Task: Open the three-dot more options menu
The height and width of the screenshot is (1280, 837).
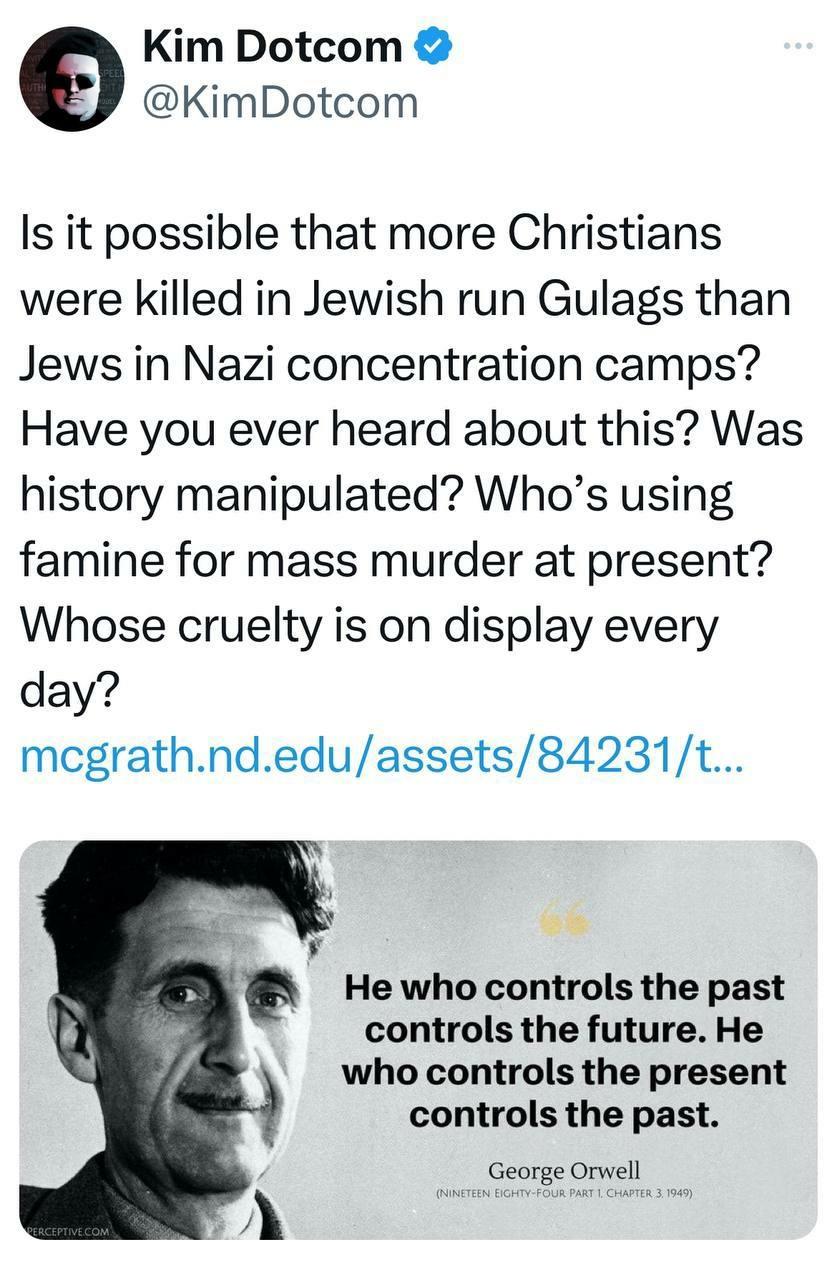Action: (799, 46)
